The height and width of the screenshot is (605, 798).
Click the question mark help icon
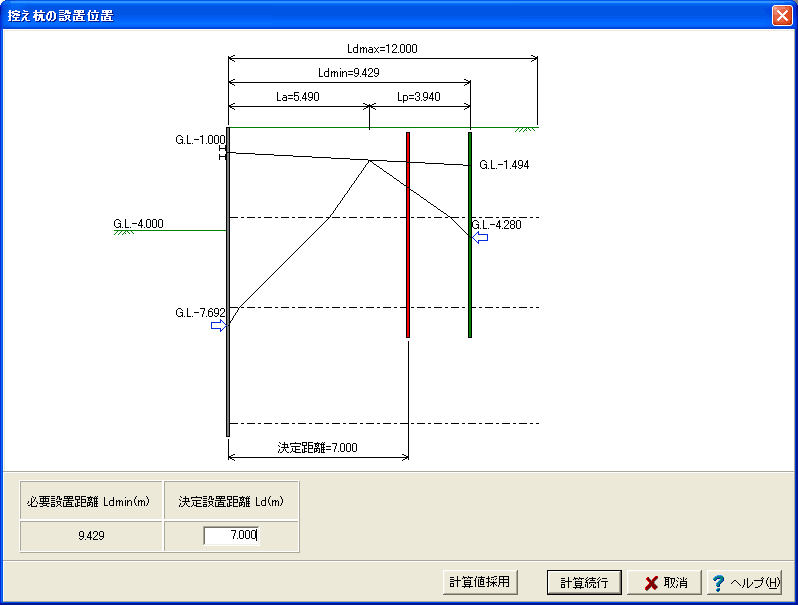(x=718, y=583)
